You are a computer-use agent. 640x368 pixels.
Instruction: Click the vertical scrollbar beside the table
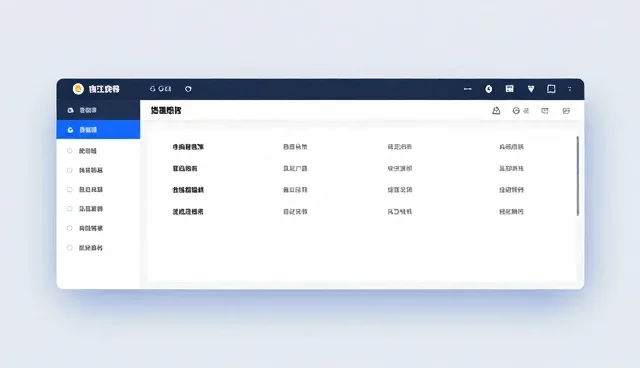tap(578, 176)
